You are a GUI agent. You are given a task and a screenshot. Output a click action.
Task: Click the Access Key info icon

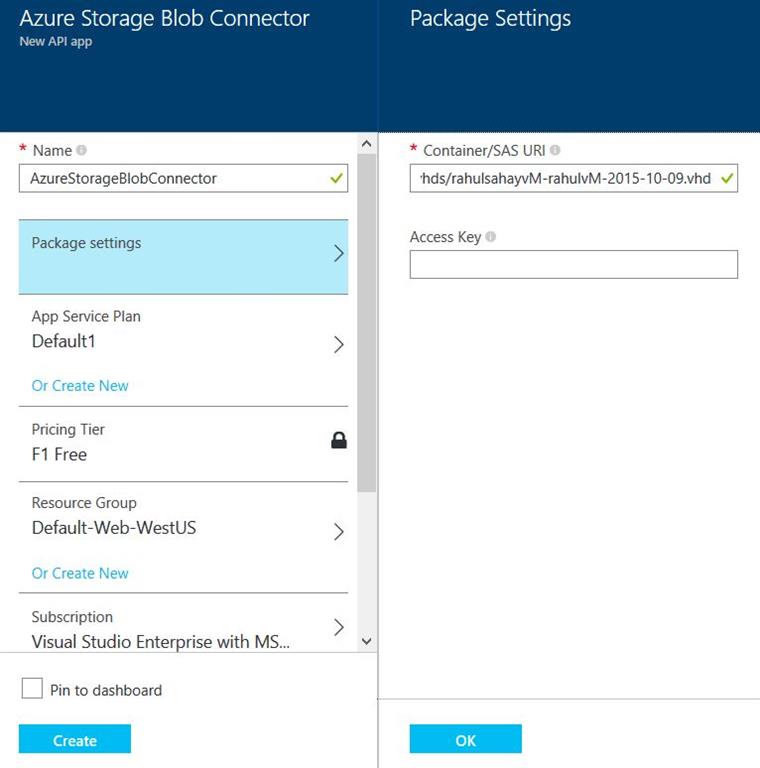point(491,237)
